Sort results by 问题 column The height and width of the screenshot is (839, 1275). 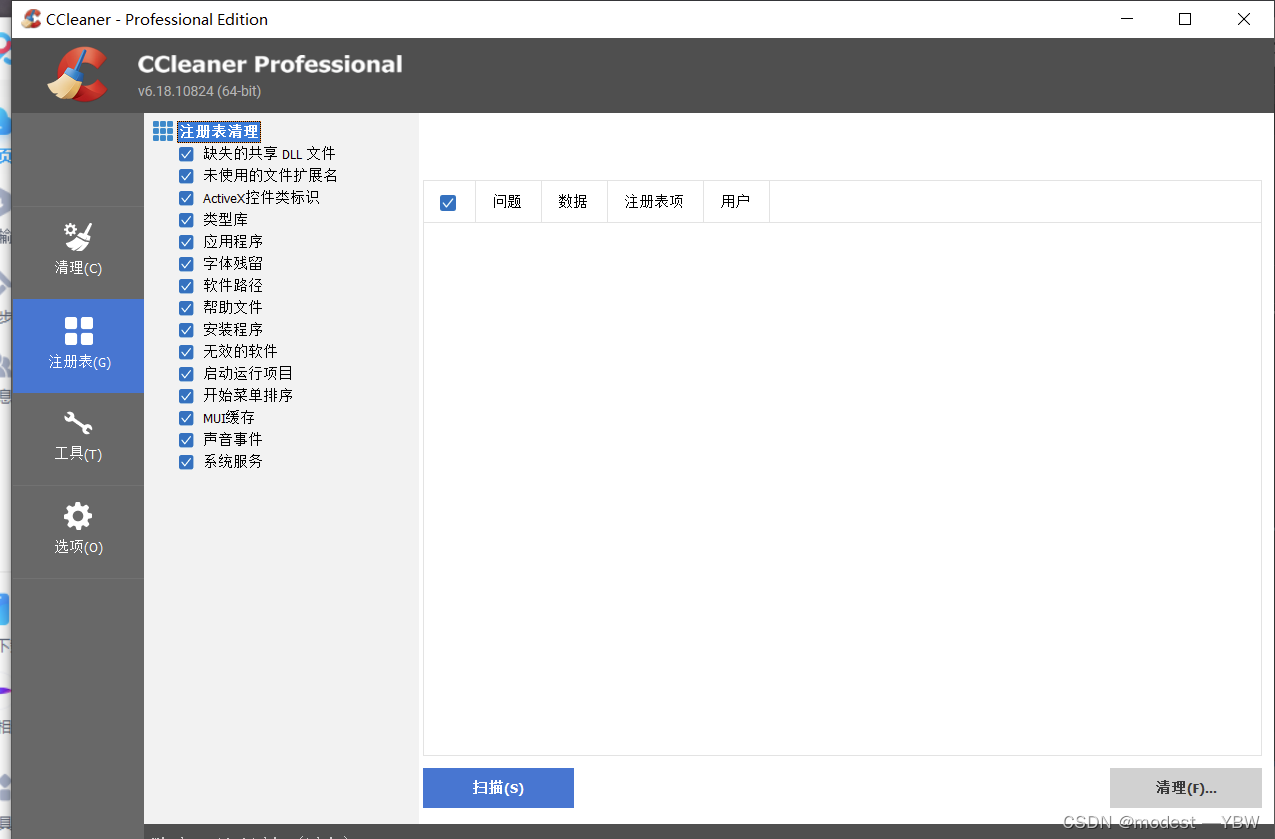(508, 201)
